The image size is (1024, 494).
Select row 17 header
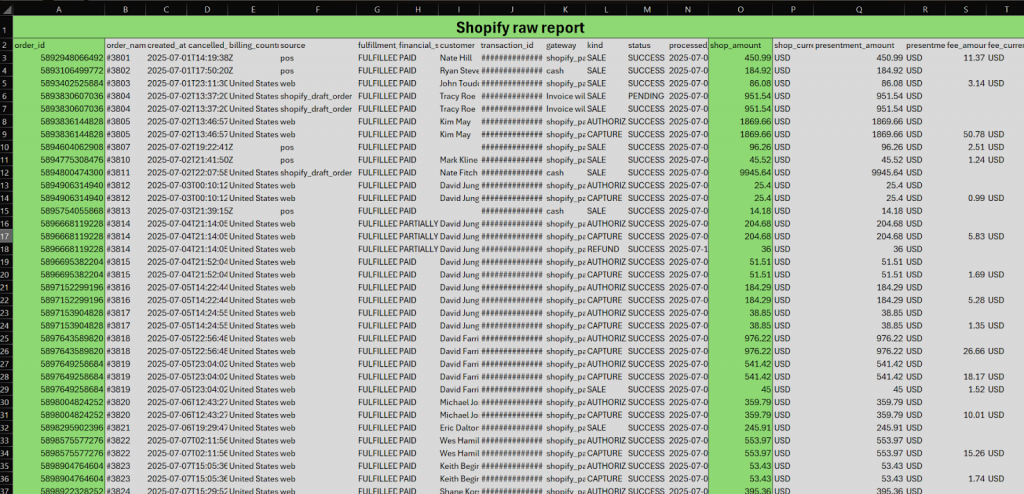coord(6,236)
